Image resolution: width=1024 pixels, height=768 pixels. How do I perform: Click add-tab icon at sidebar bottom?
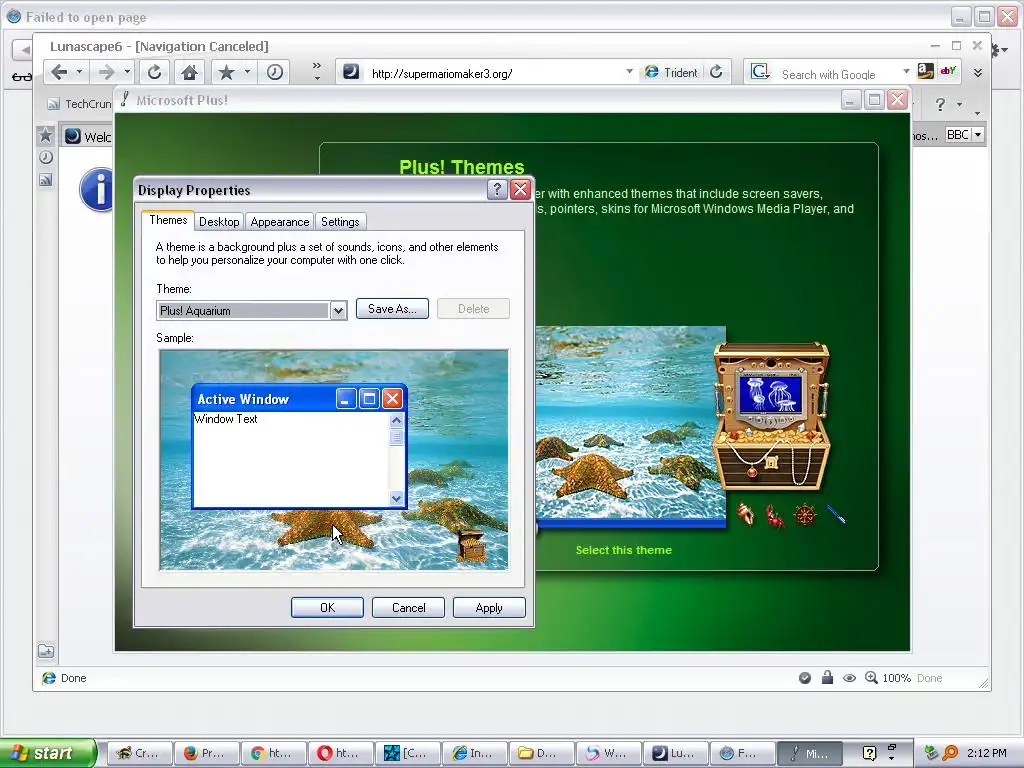46,651
